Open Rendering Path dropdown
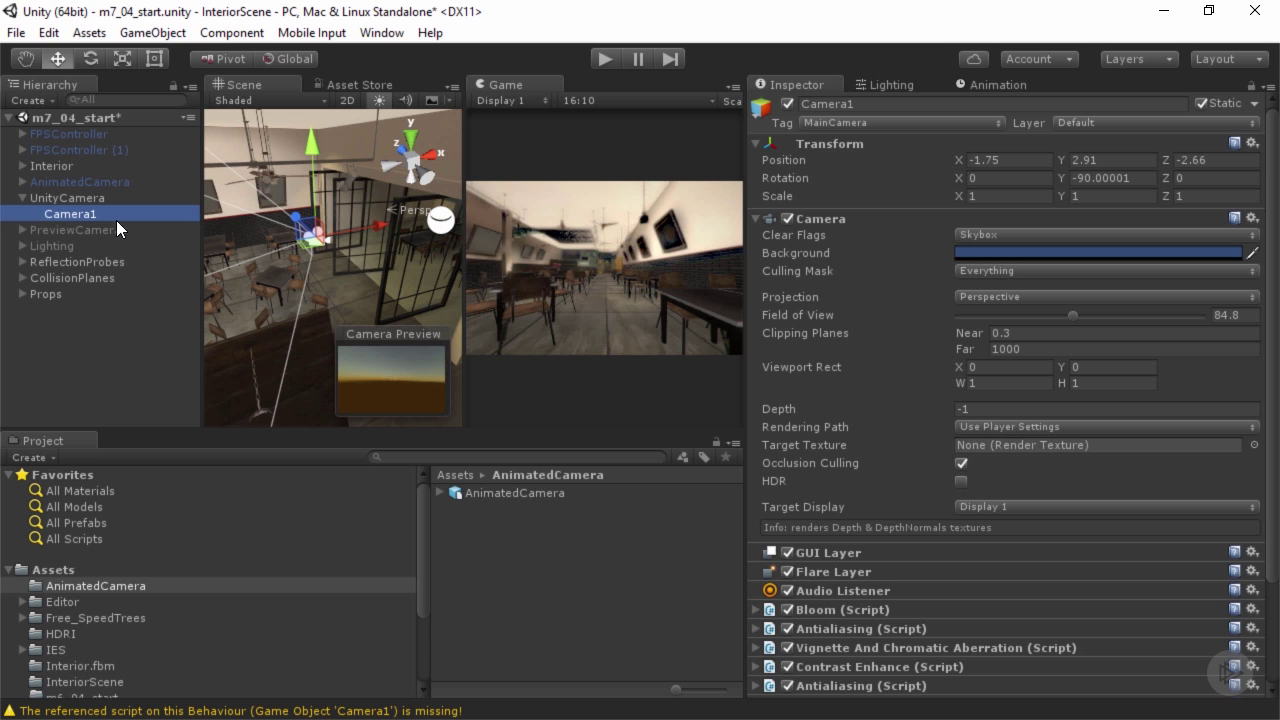1280x720 pixels. (x=1107, y=427)
